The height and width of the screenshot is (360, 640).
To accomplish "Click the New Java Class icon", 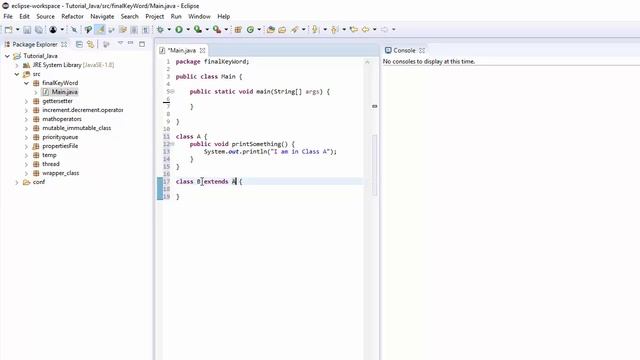I will [250, 29].
